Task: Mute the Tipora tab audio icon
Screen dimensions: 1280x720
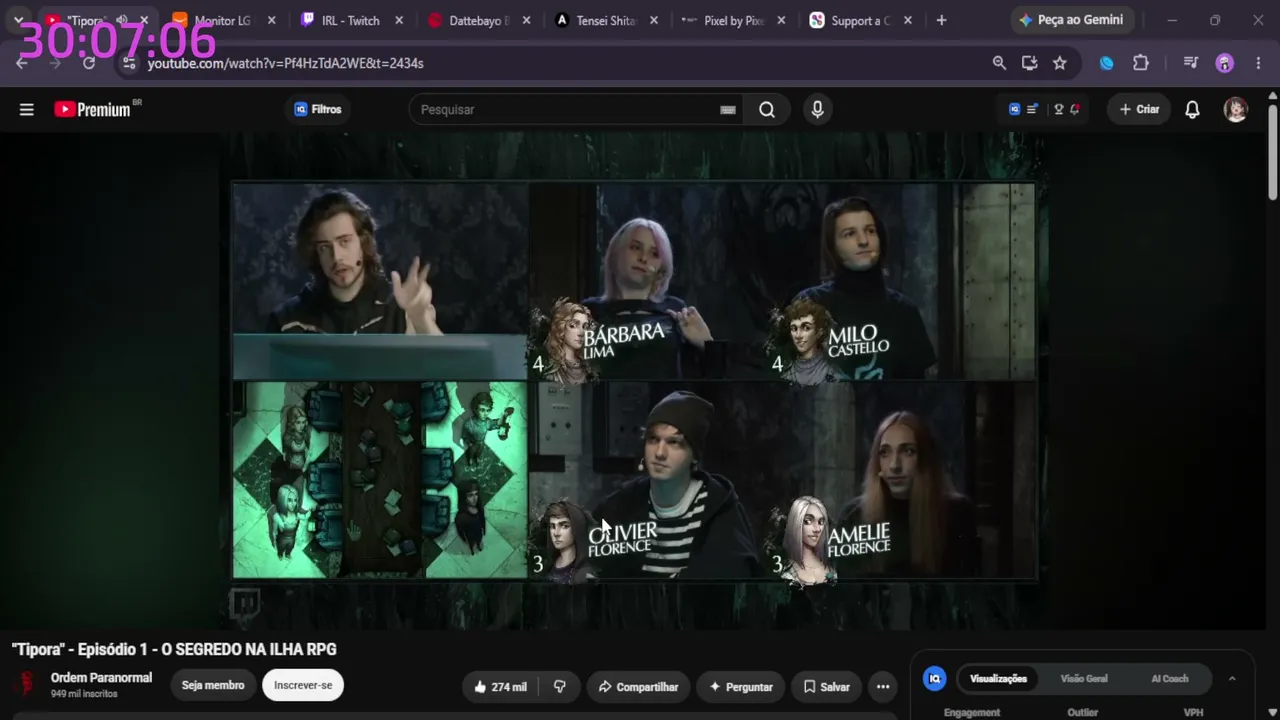Action: tap(122, 20)
